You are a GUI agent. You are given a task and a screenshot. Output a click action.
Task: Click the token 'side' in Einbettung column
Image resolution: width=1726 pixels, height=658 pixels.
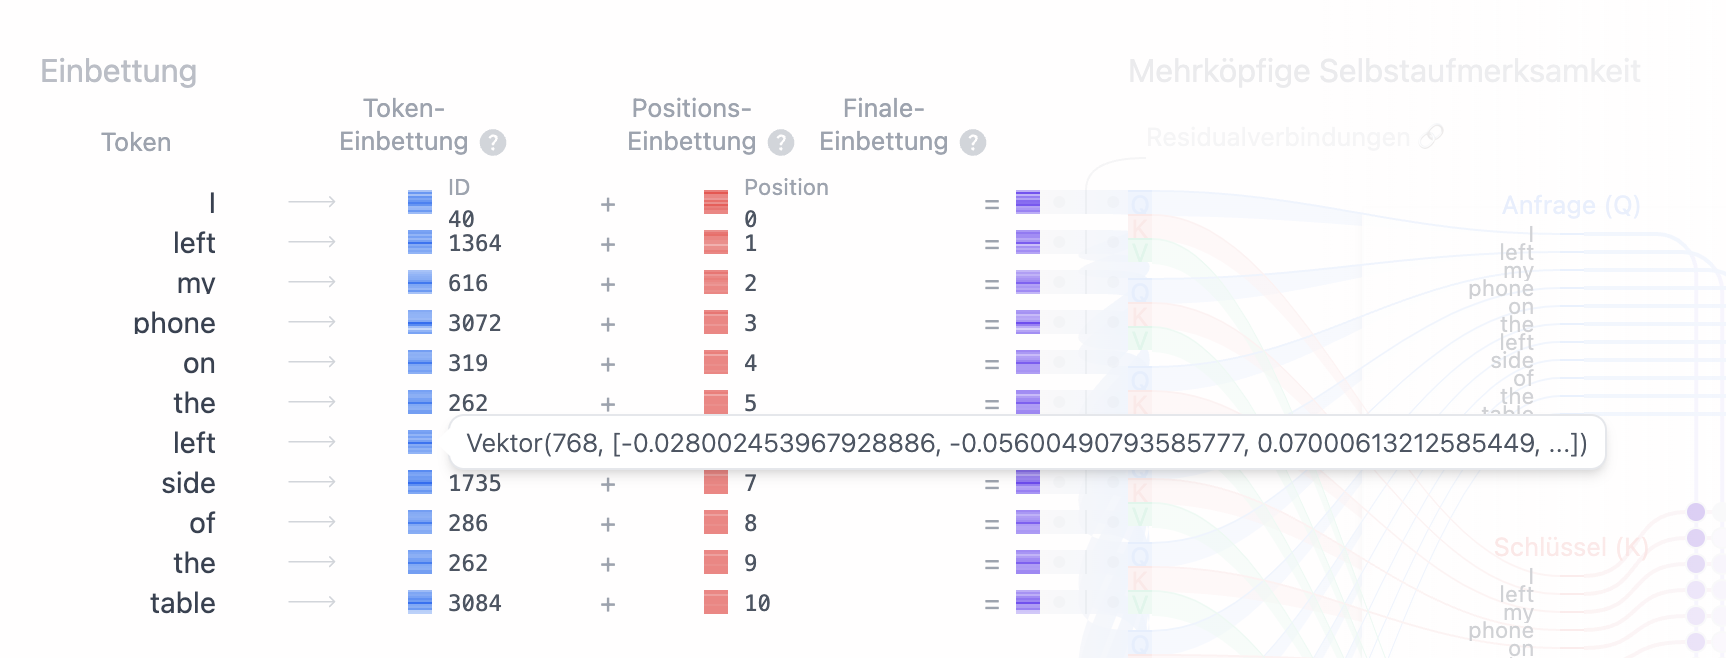pos(189,483)
